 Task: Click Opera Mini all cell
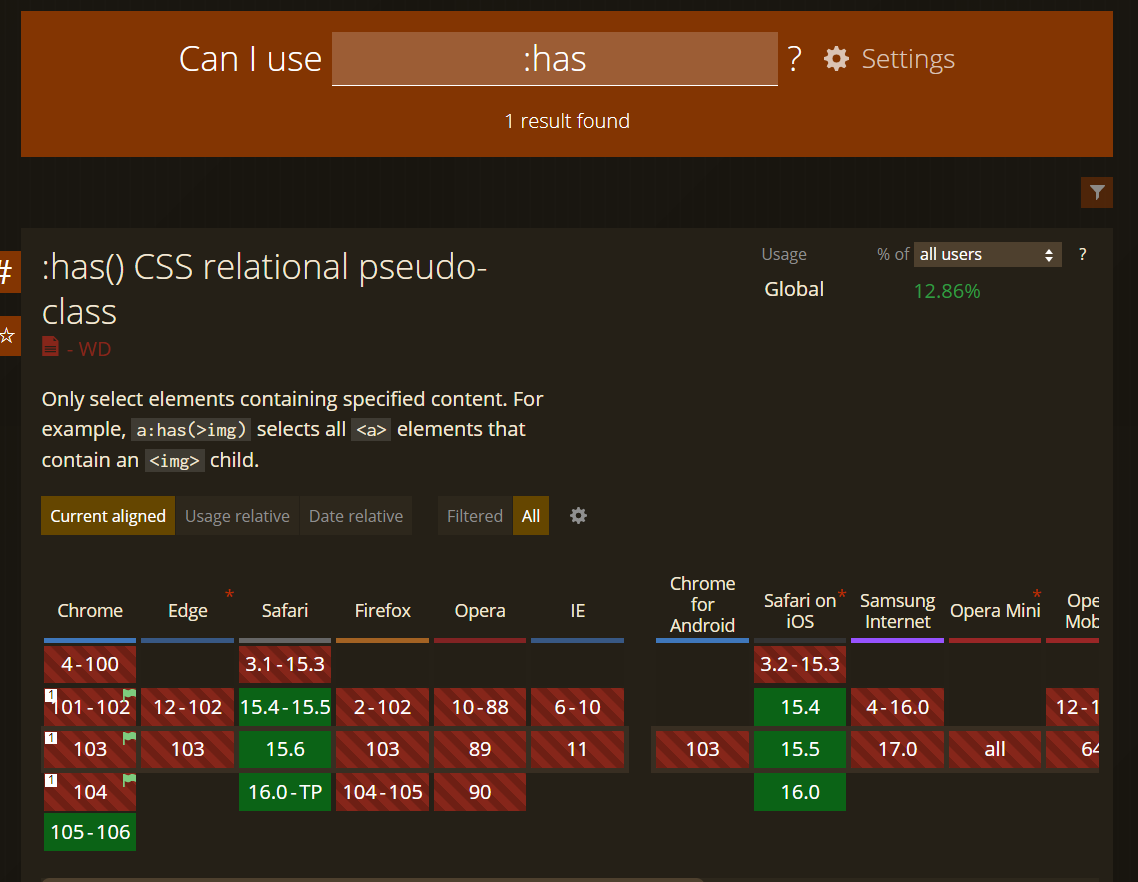pos(995,749)
